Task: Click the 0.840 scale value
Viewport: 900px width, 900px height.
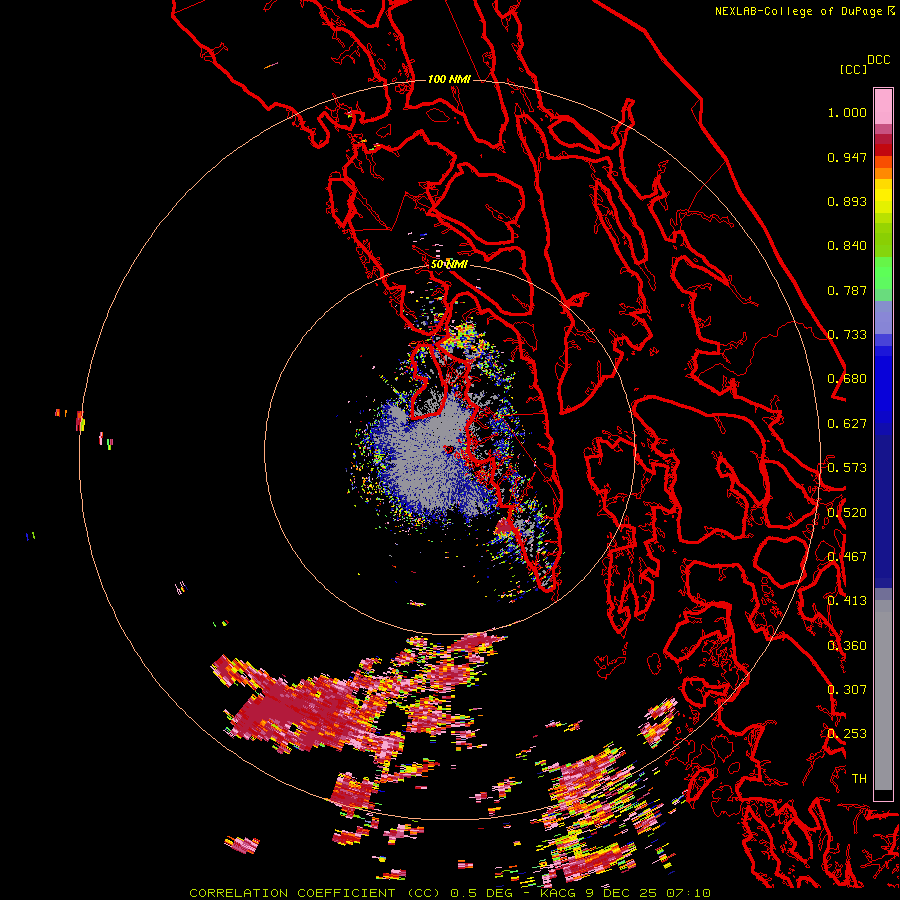Action: coord(847,246)
